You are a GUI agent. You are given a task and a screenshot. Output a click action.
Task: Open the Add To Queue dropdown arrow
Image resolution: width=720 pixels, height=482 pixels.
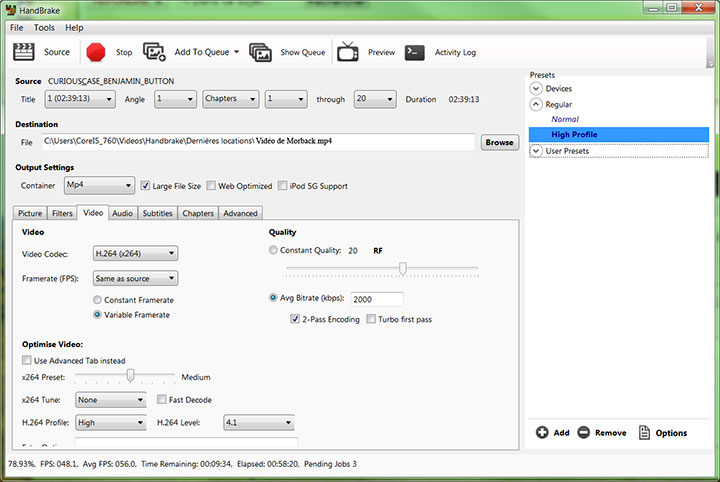click(x=236, y=52)
